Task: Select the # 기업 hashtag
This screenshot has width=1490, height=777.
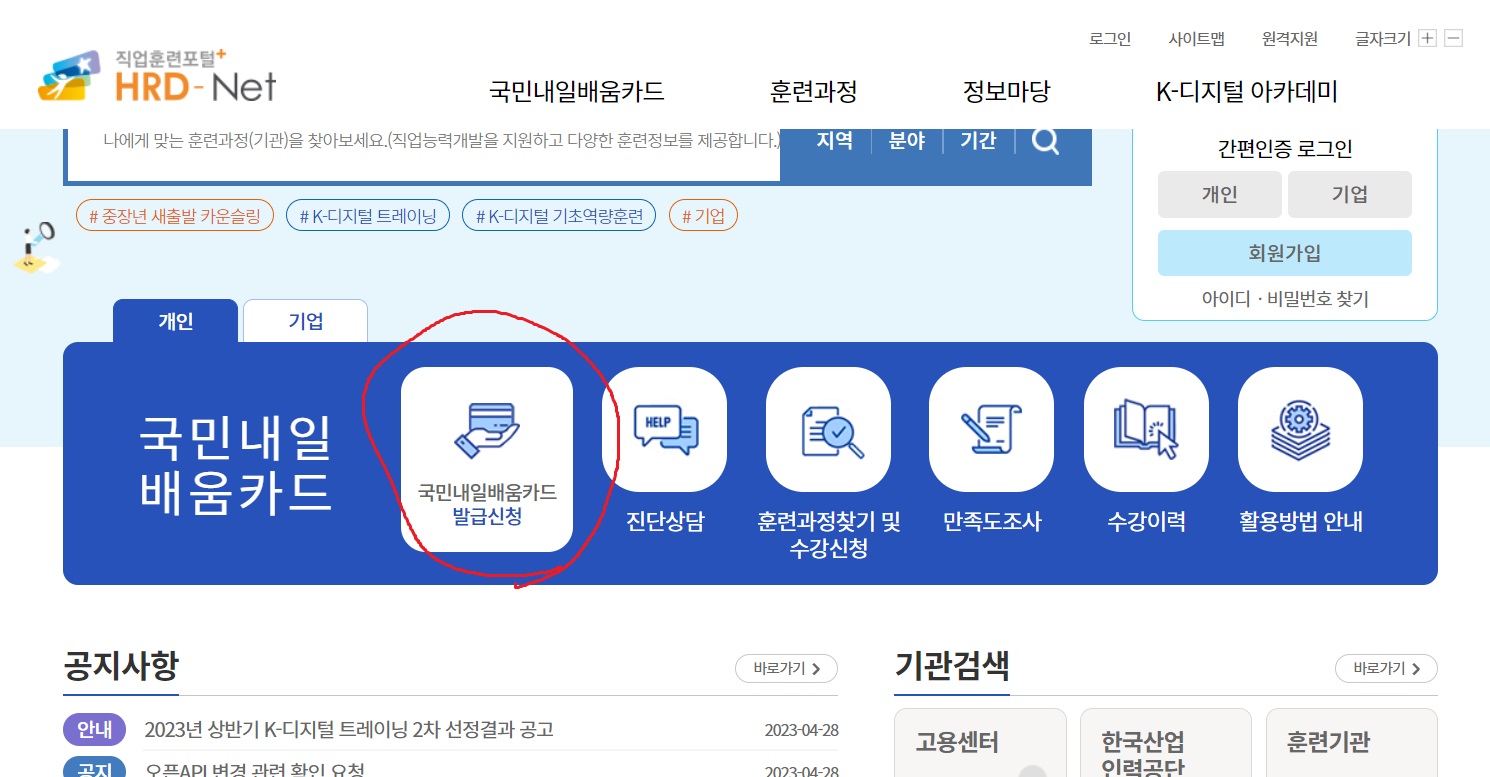Action: pos(703,215)
